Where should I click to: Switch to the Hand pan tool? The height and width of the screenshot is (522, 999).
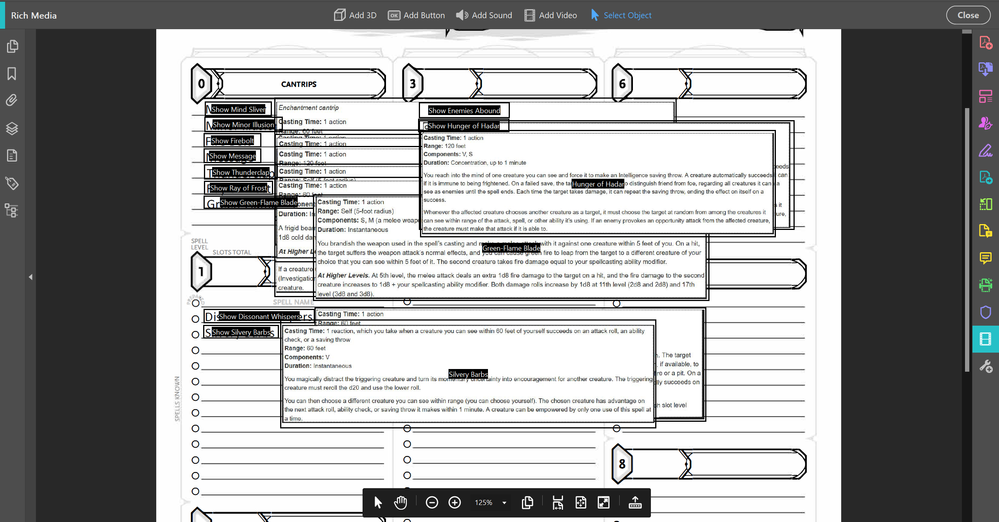(400, 503)
